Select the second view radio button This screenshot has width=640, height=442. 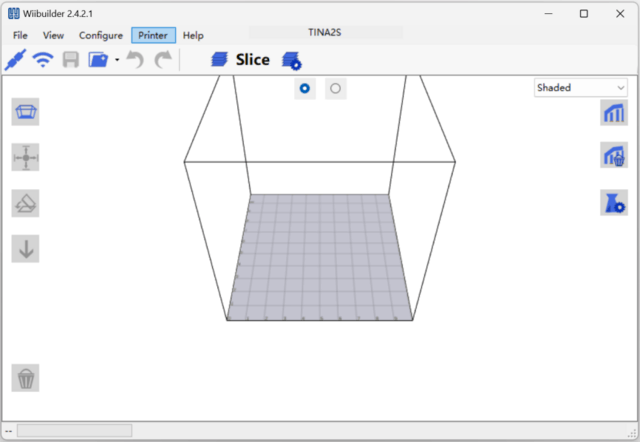tap(336, 88)
